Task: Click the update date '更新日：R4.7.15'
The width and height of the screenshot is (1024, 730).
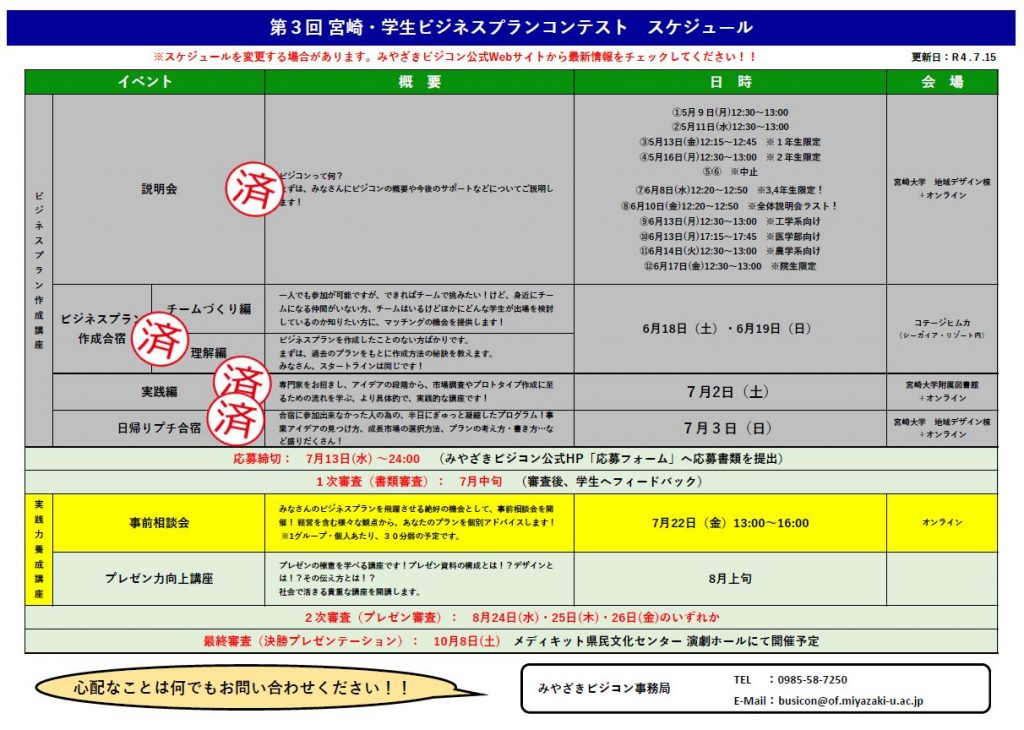Action: click(953, 57)
